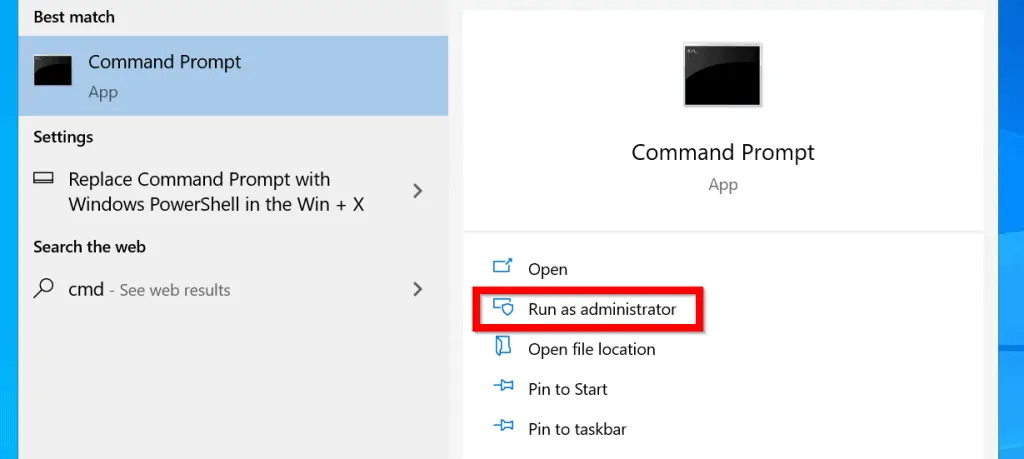Click the settings icon beside Replace Command Prompt
1024x459 pixels.
[x=43, y=178]
